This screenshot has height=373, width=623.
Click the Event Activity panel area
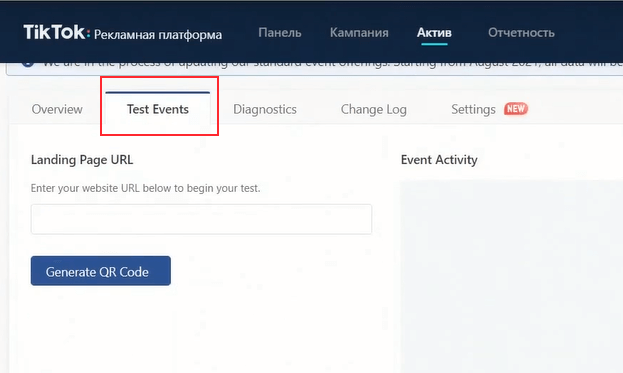tap(512, 276)
